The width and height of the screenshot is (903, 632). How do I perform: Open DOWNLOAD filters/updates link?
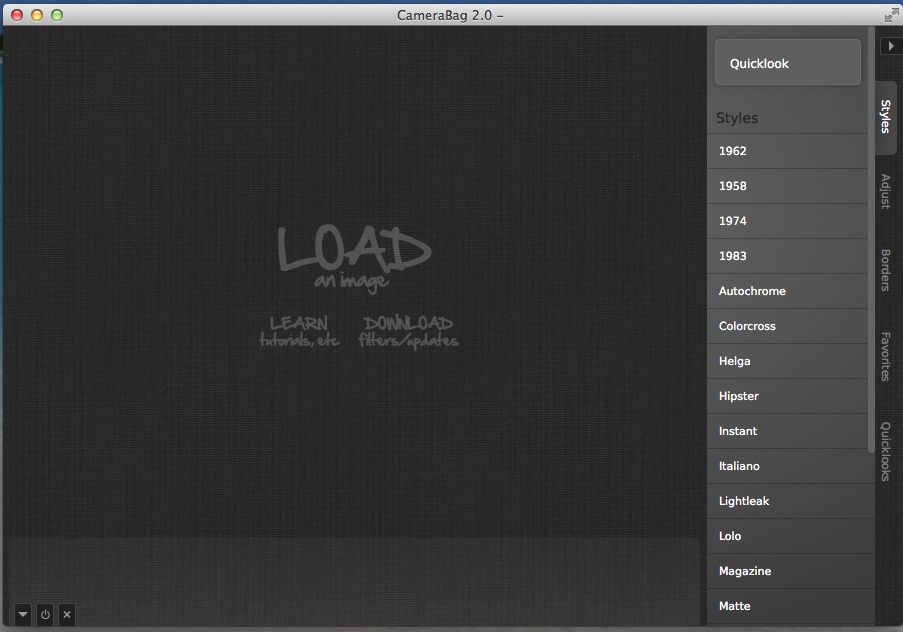click(x=408, y=332)
